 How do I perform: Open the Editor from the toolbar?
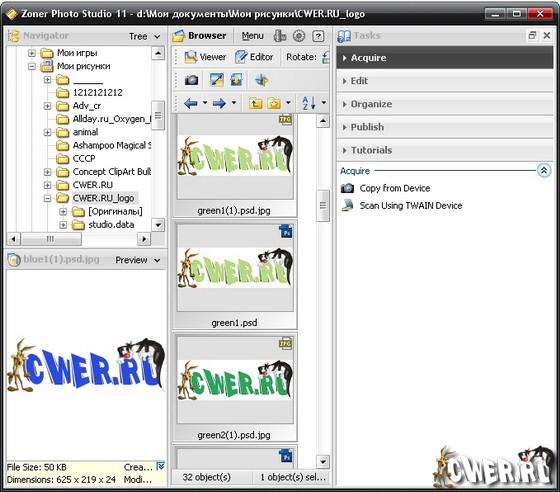pyautogui.click(x=254, y=57)
